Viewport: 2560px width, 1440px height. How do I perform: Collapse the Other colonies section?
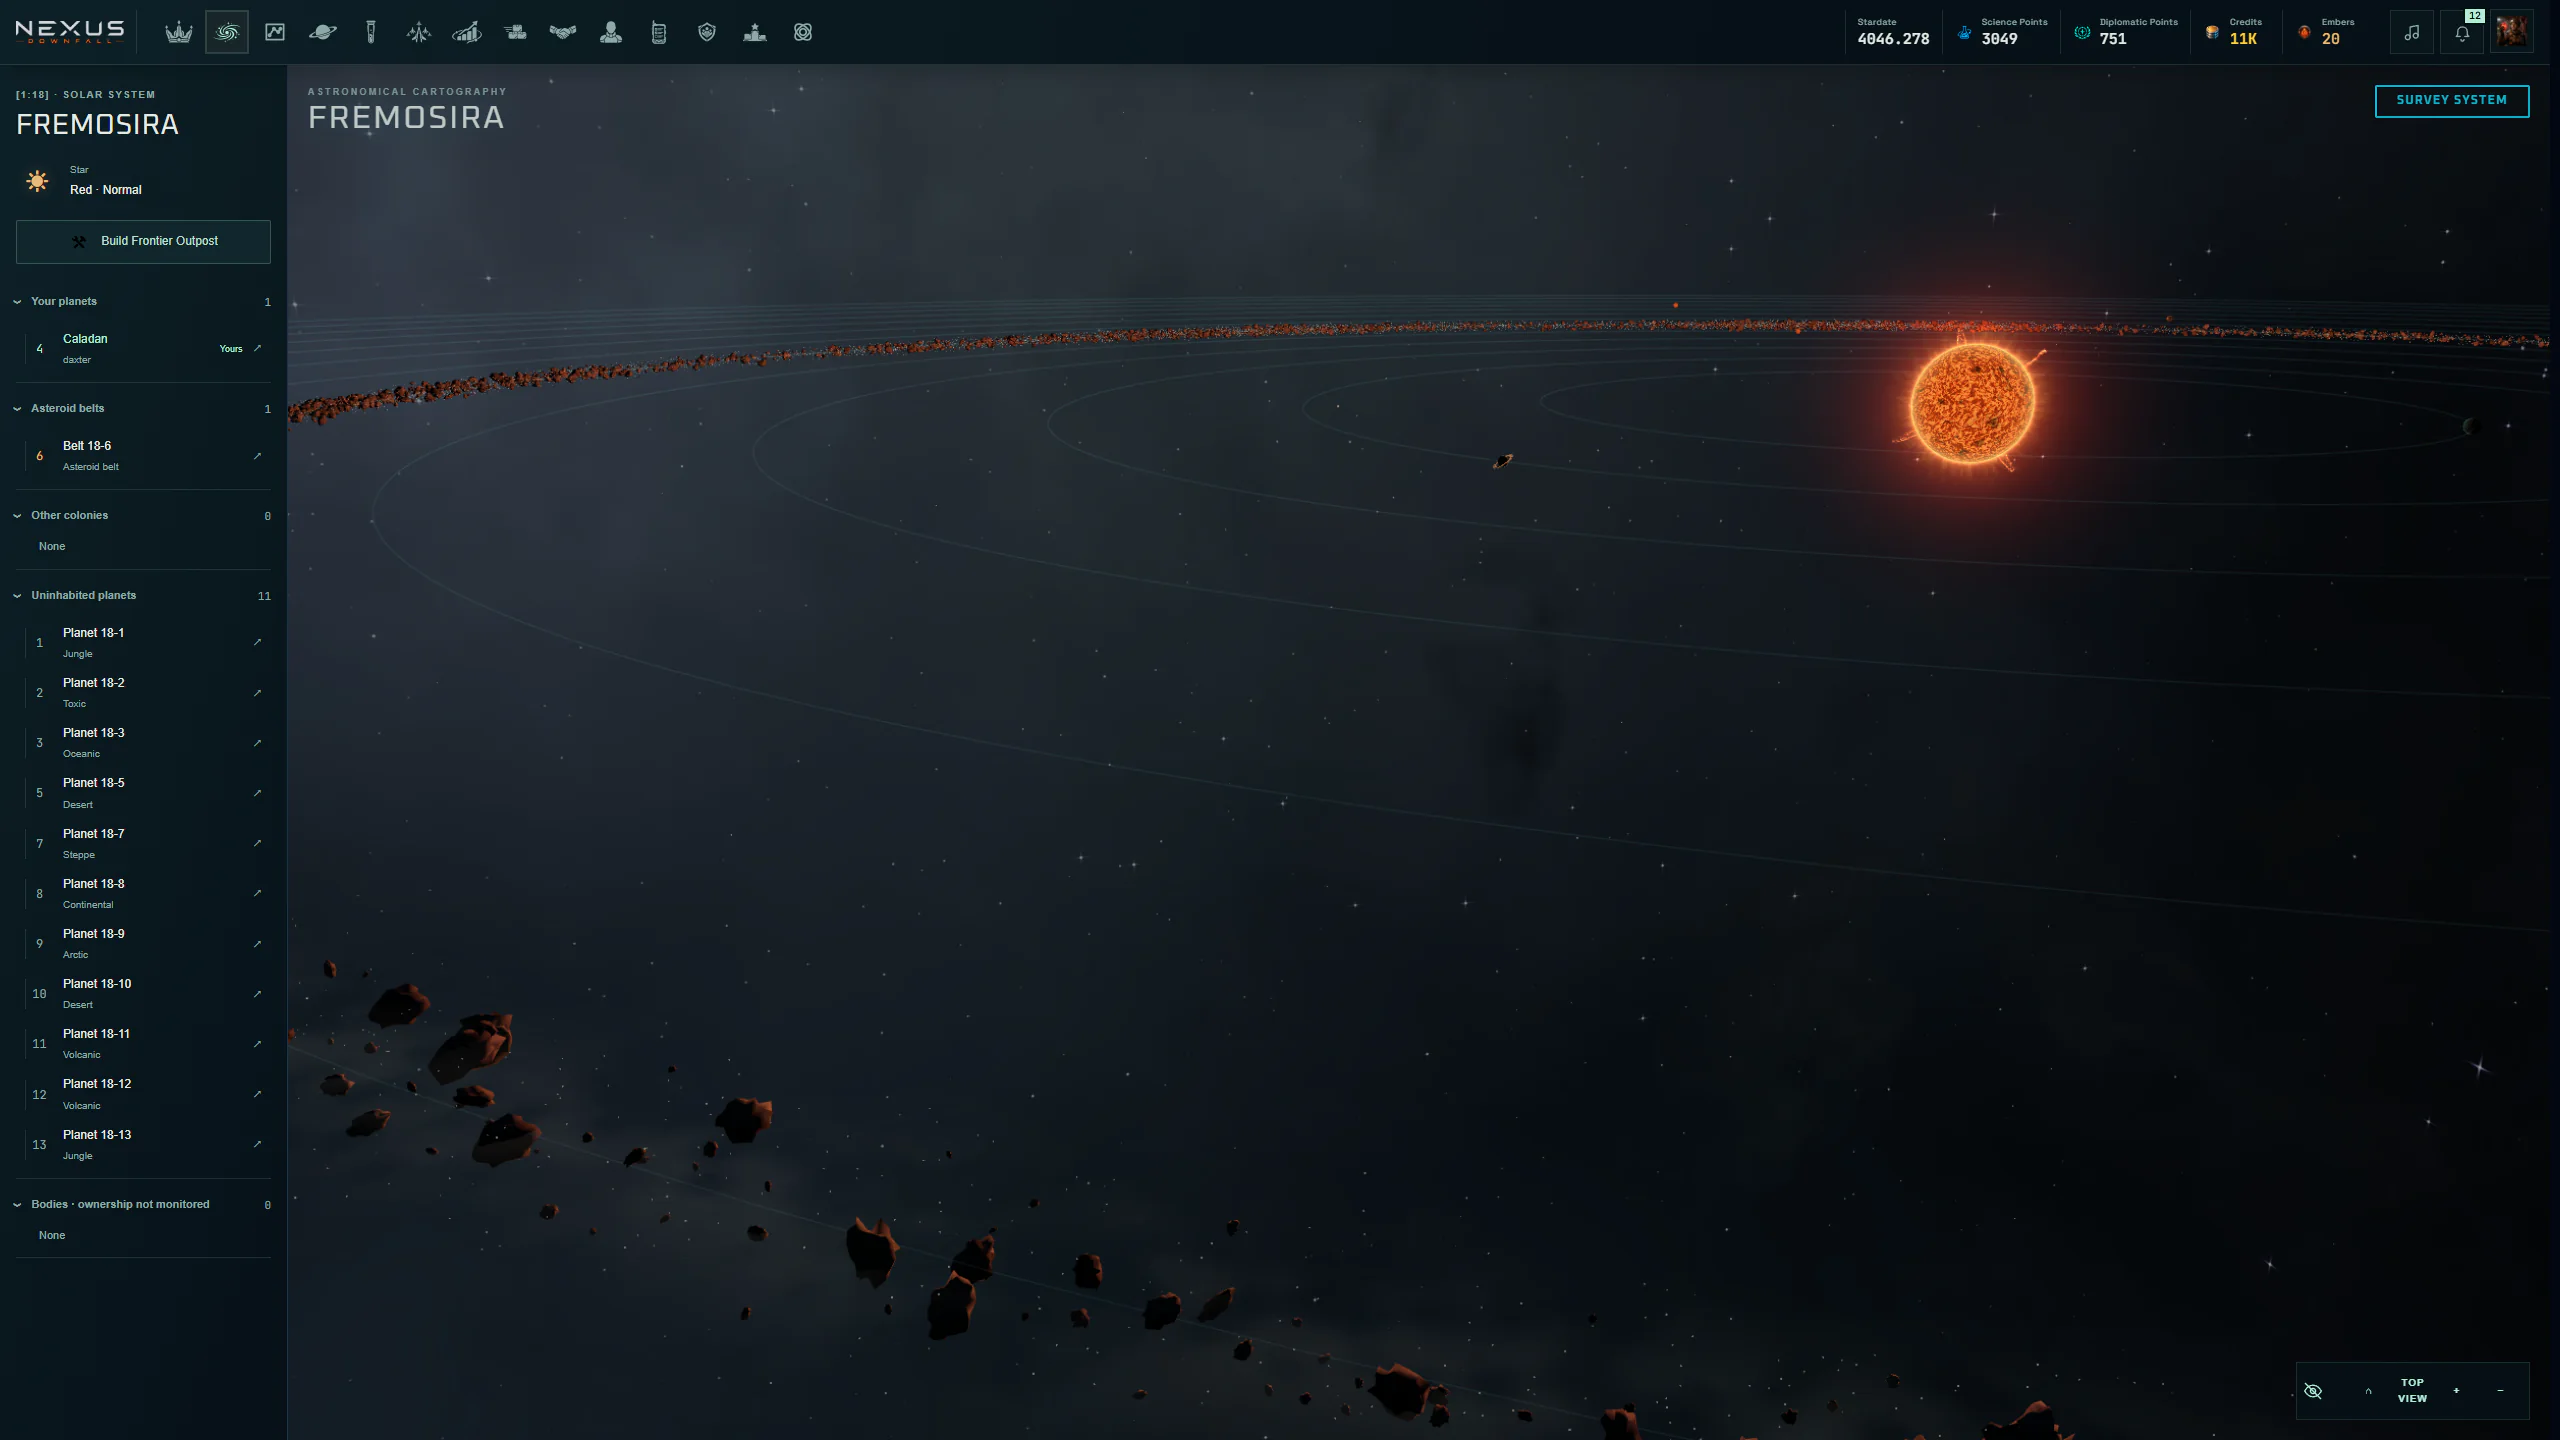pyautogui.click(x=142, y=516)
